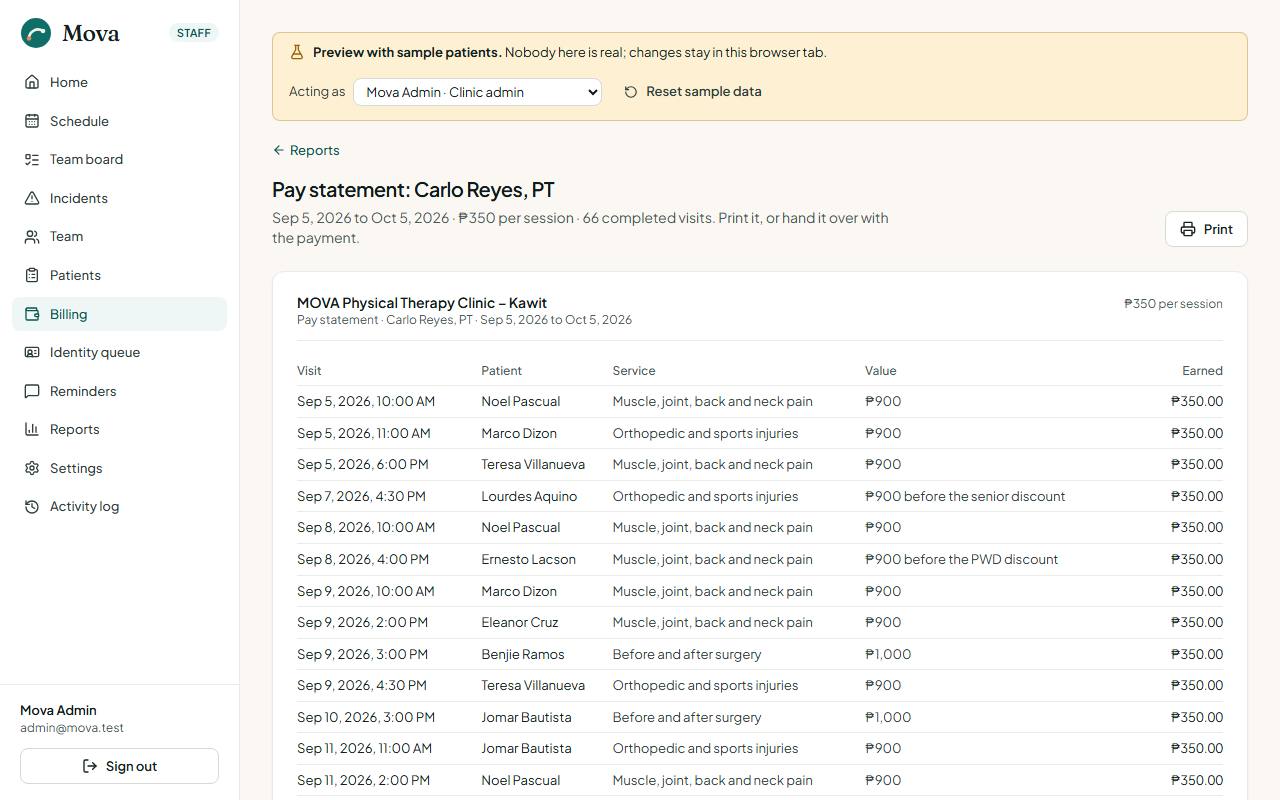
Task: Click patient name Ernesto Lacson
Action: 528,559
